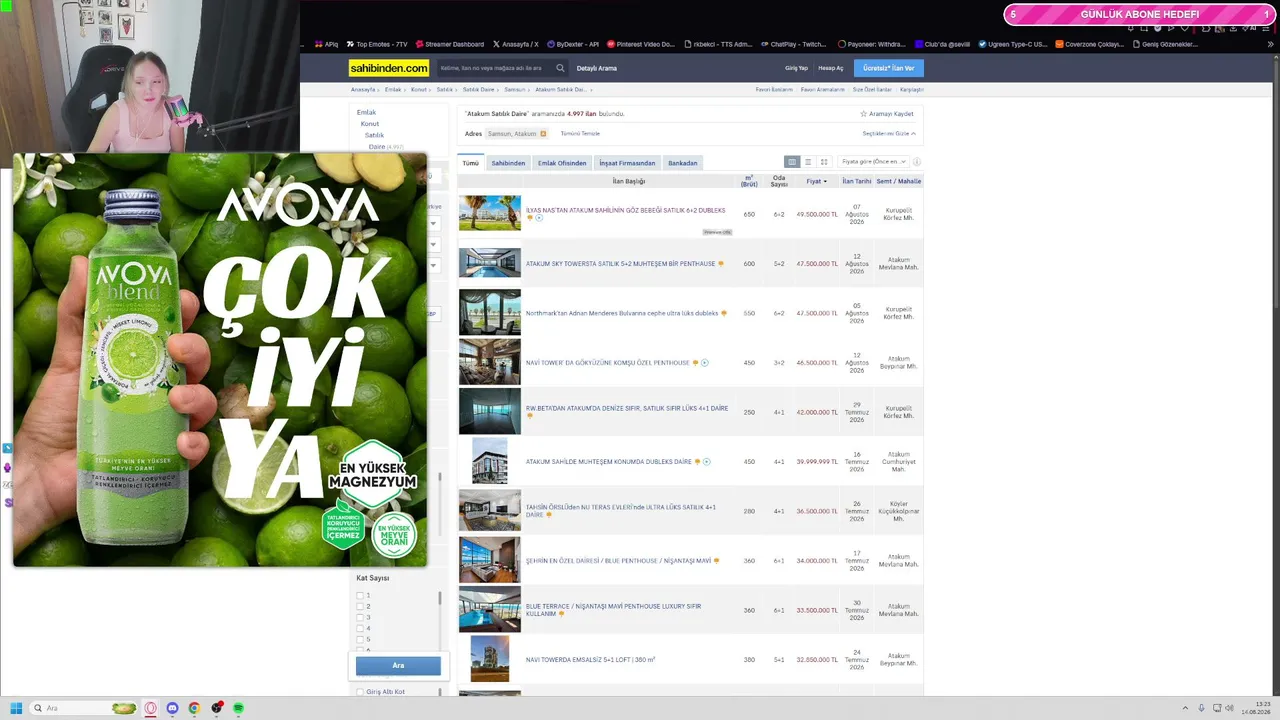Open the Top Emotes - 7TV bookmark

point(376,44)
